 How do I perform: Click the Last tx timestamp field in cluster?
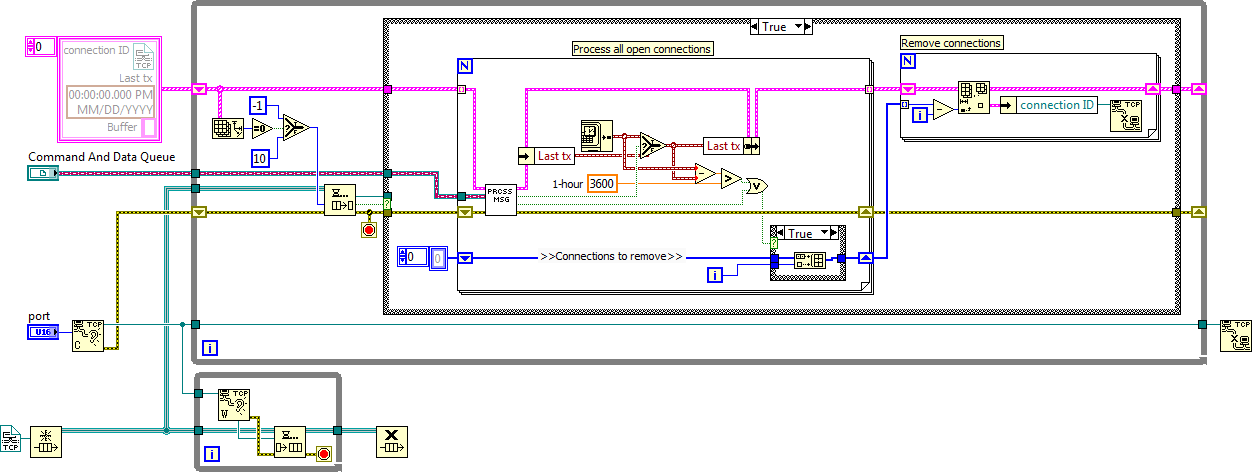tap(110, 101)
